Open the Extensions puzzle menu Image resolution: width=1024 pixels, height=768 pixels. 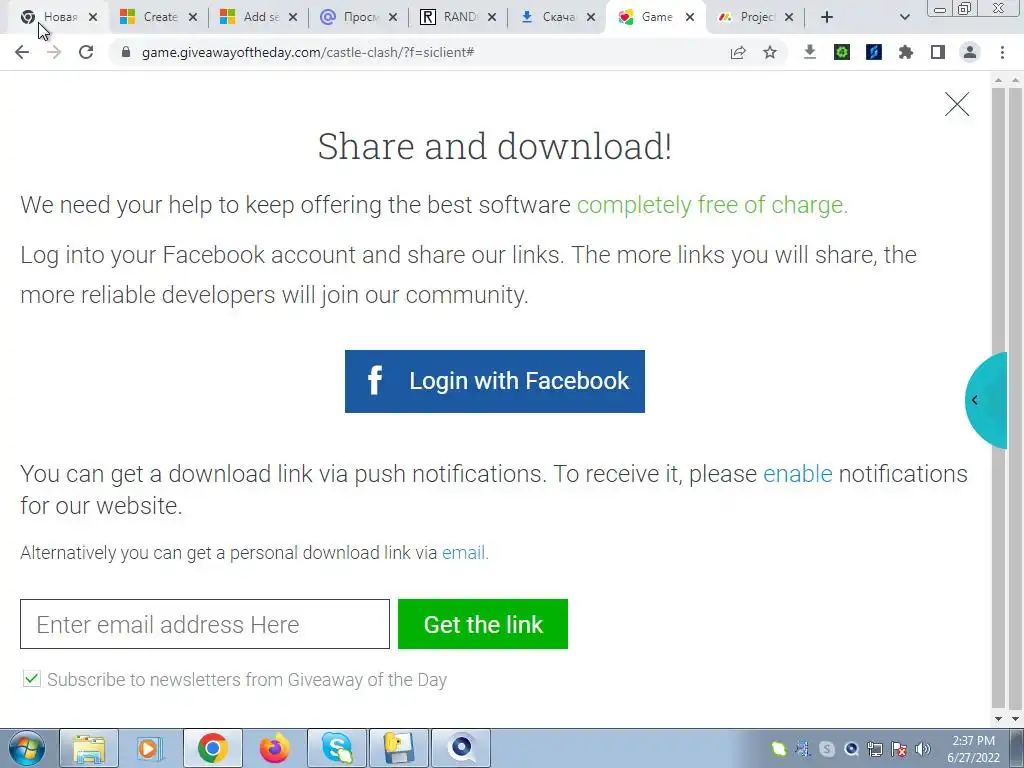point(906,52)
